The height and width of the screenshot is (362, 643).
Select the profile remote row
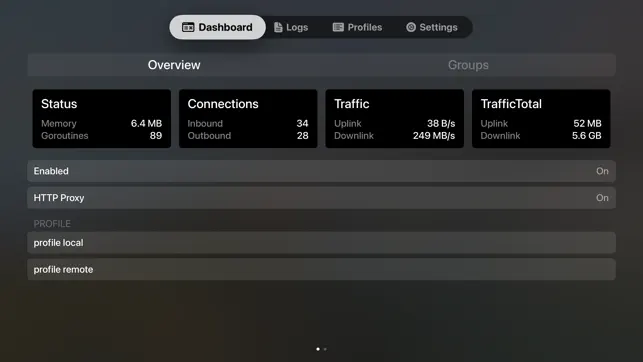321,269
